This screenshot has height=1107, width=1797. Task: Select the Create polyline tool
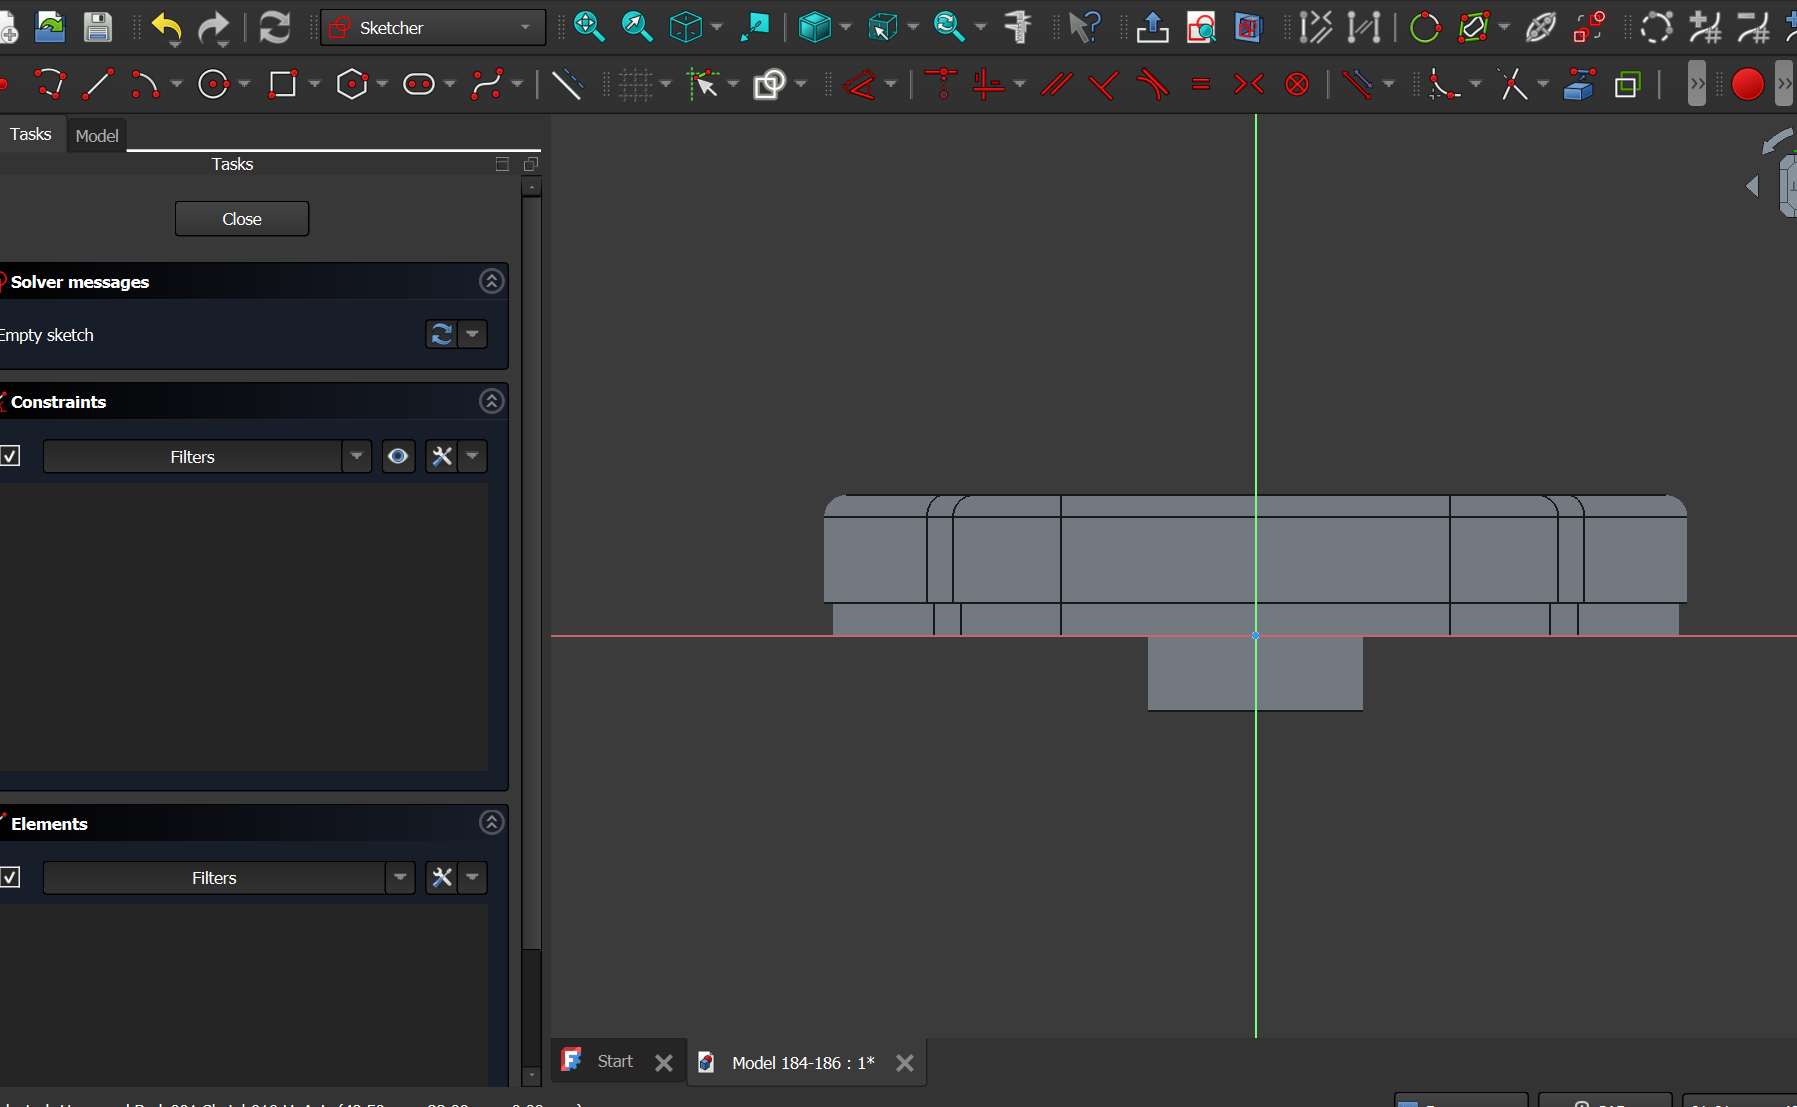tap(50, 85)
